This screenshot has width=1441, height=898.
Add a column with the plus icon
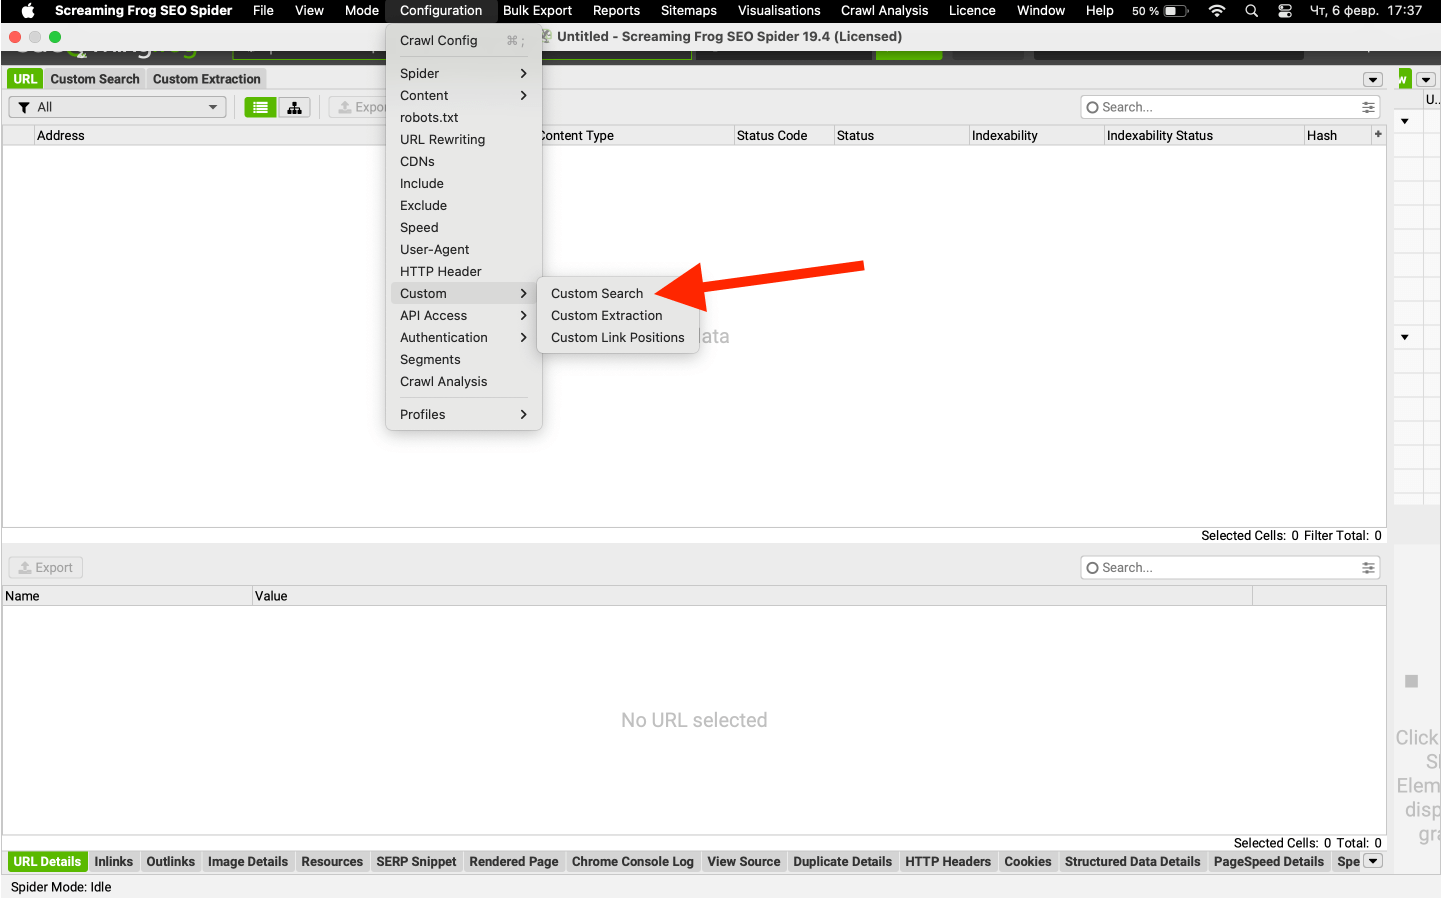point(1378,134)
